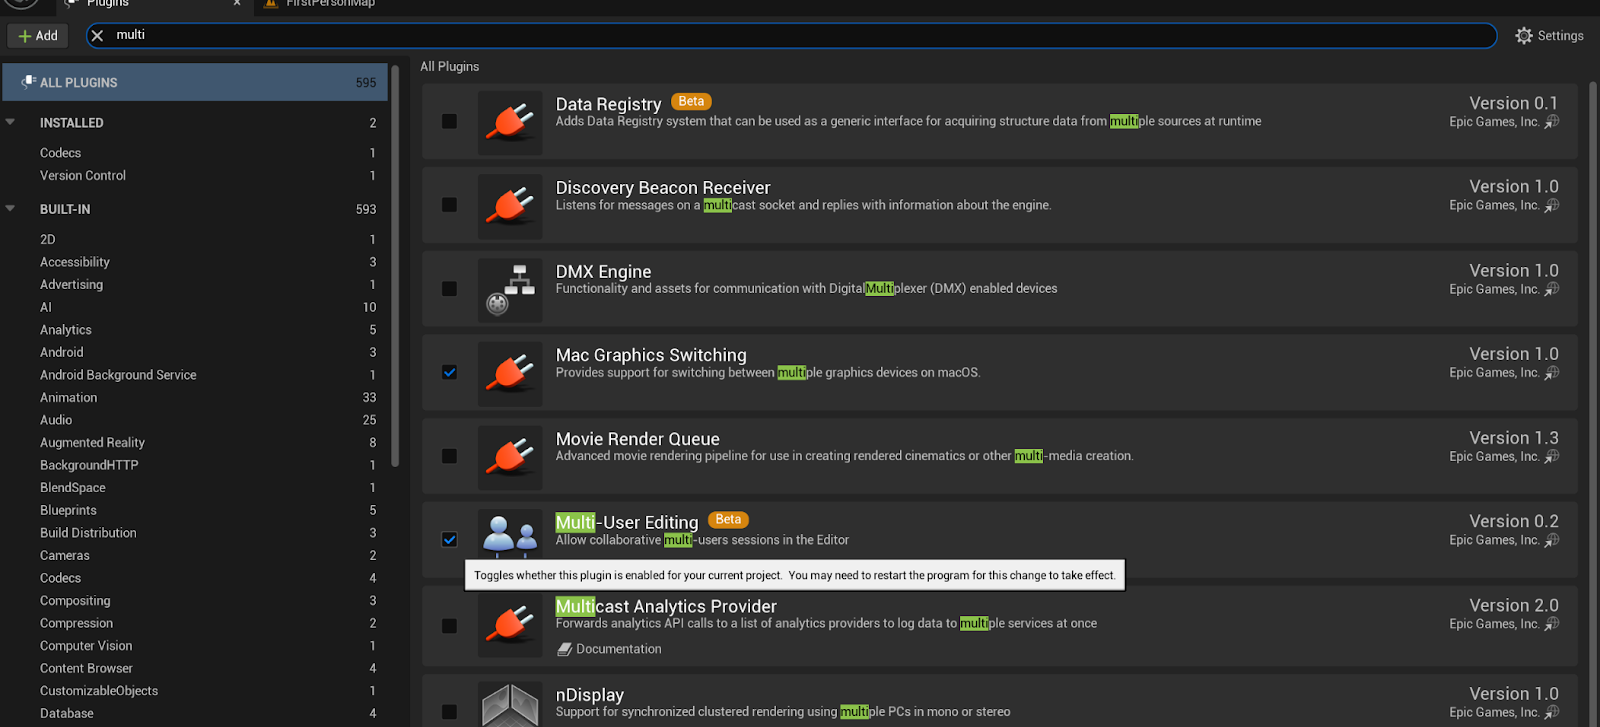
Task: Open Epic Games link icon for DMX Engine
Action: click(1552, 289)
